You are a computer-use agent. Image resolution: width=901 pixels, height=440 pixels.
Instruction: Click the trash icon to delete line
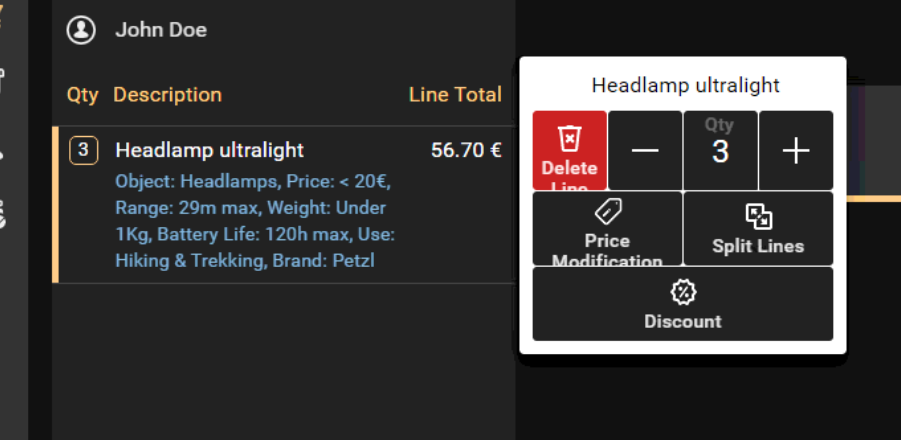click(569, 138)
